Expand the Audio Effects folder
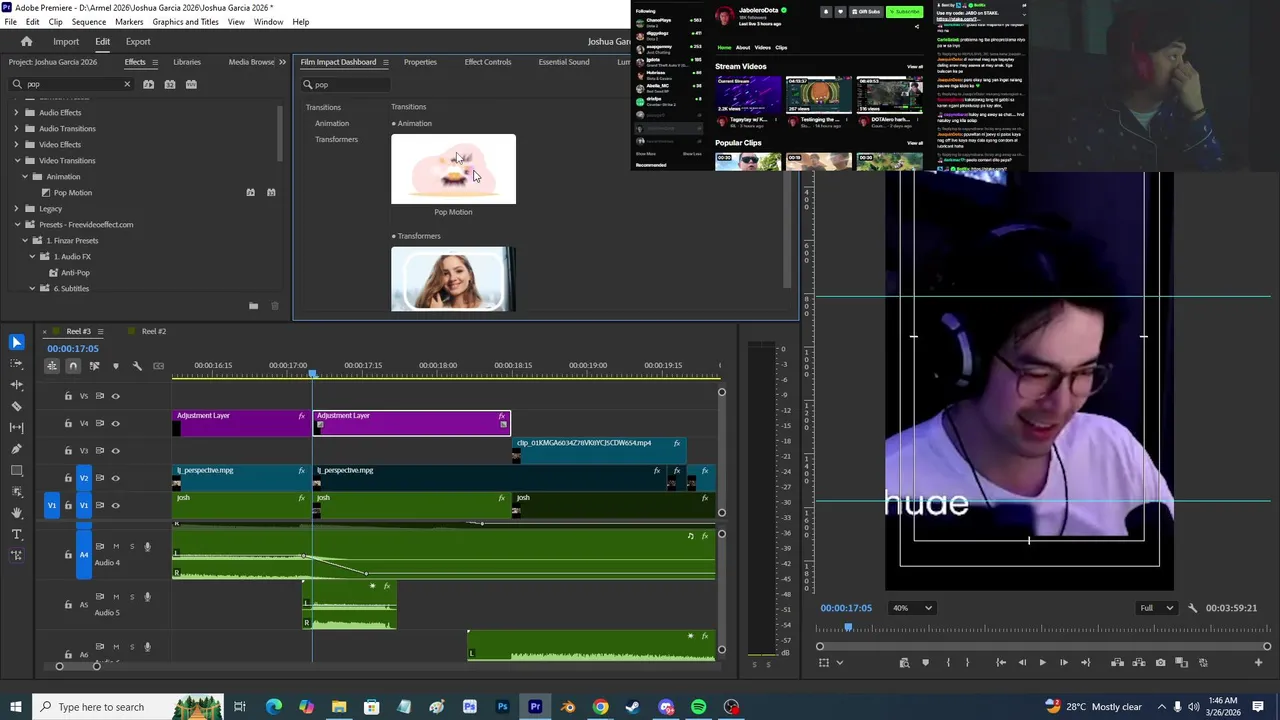This screenshot has width=1280, height=720. (16, 112)
